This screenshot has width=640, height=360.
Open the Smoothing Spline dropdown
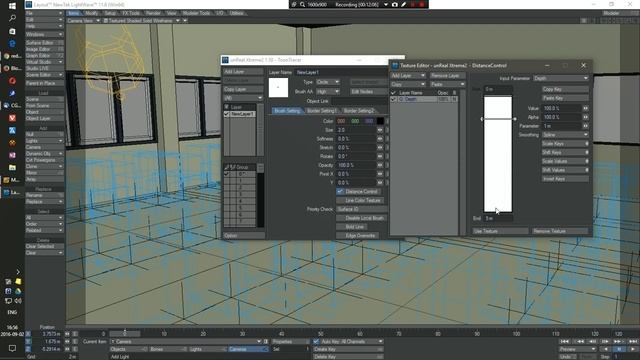pyautogui.click(x=565, y=135)
